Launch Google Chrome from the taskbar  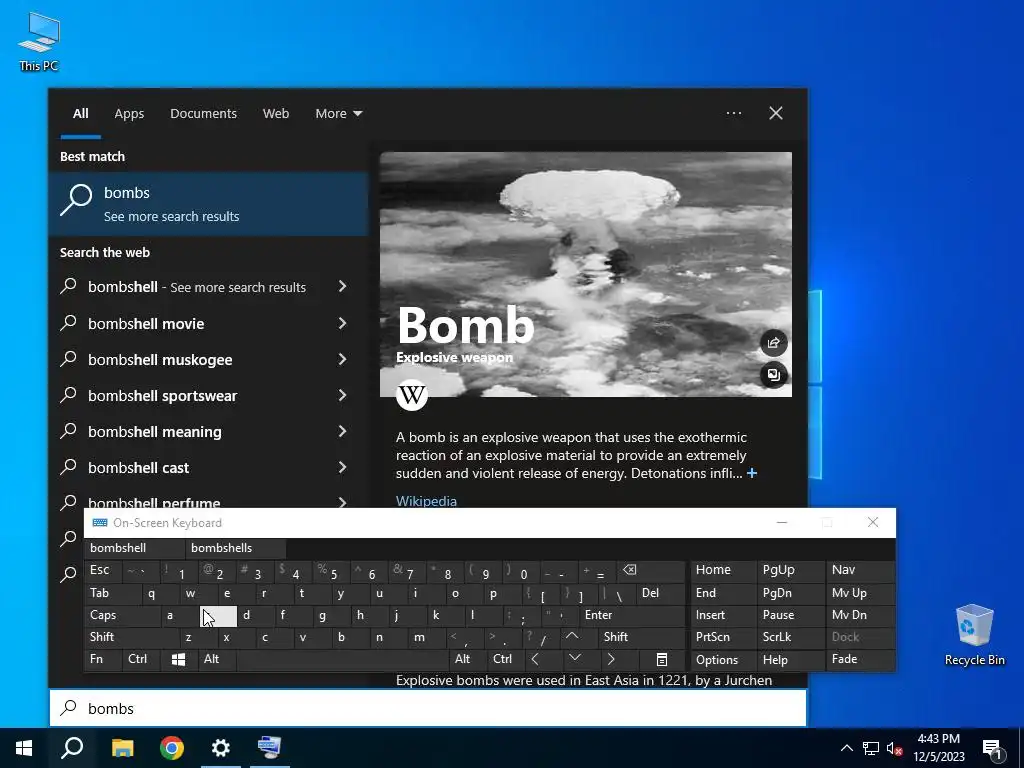click(x=172, y=748)
